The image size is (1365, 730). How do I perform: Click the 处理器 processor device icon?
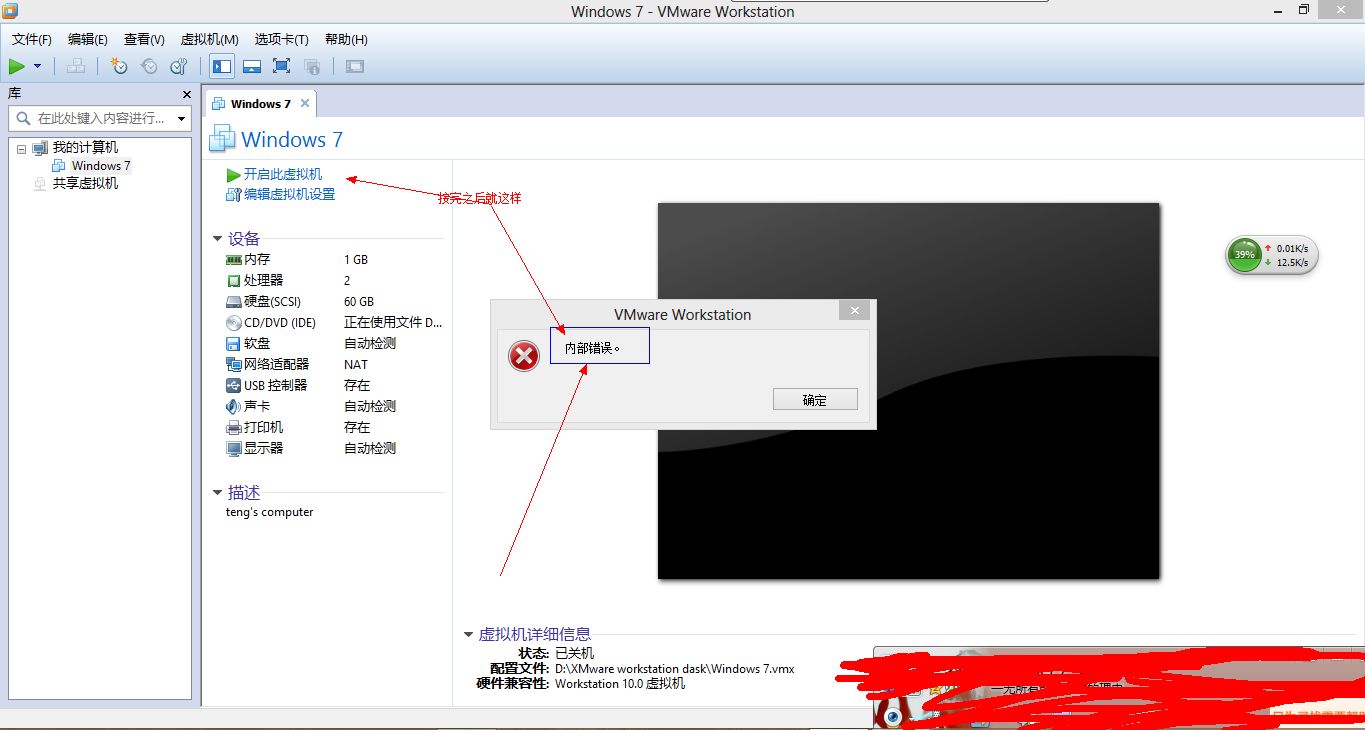(234, 280)
